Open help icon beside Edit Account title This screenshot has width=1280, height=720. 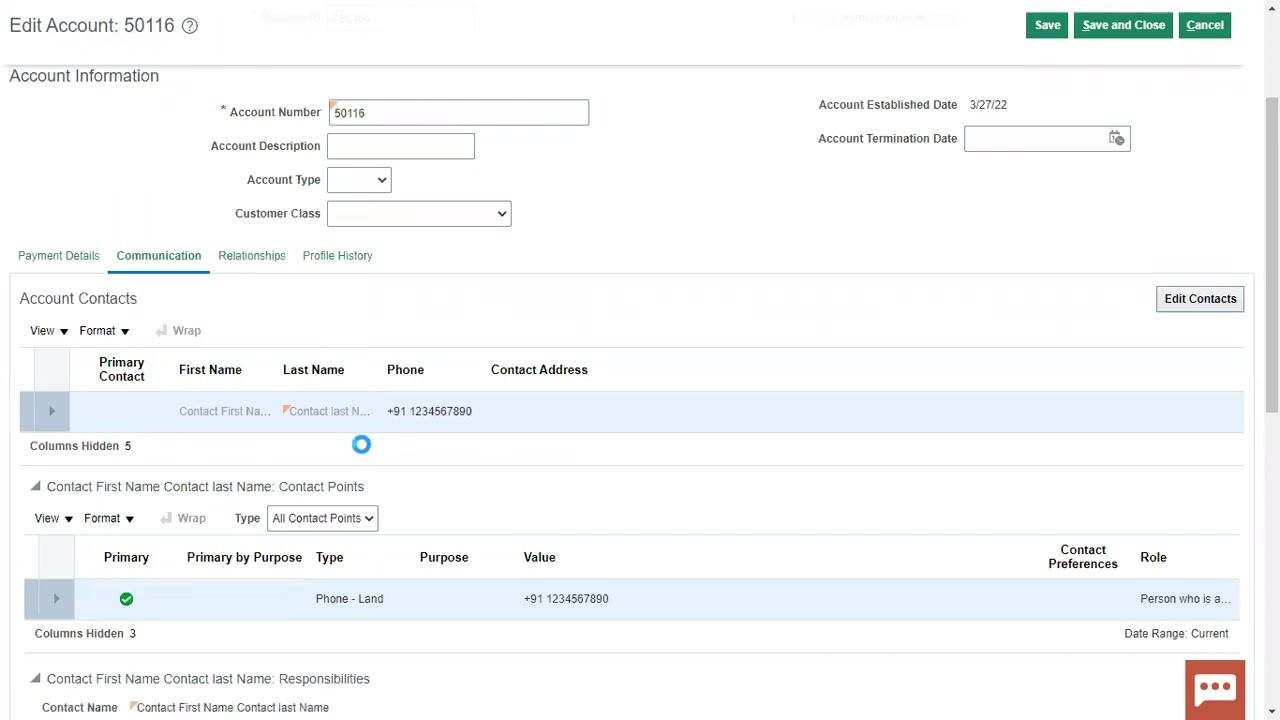point(190,26)
